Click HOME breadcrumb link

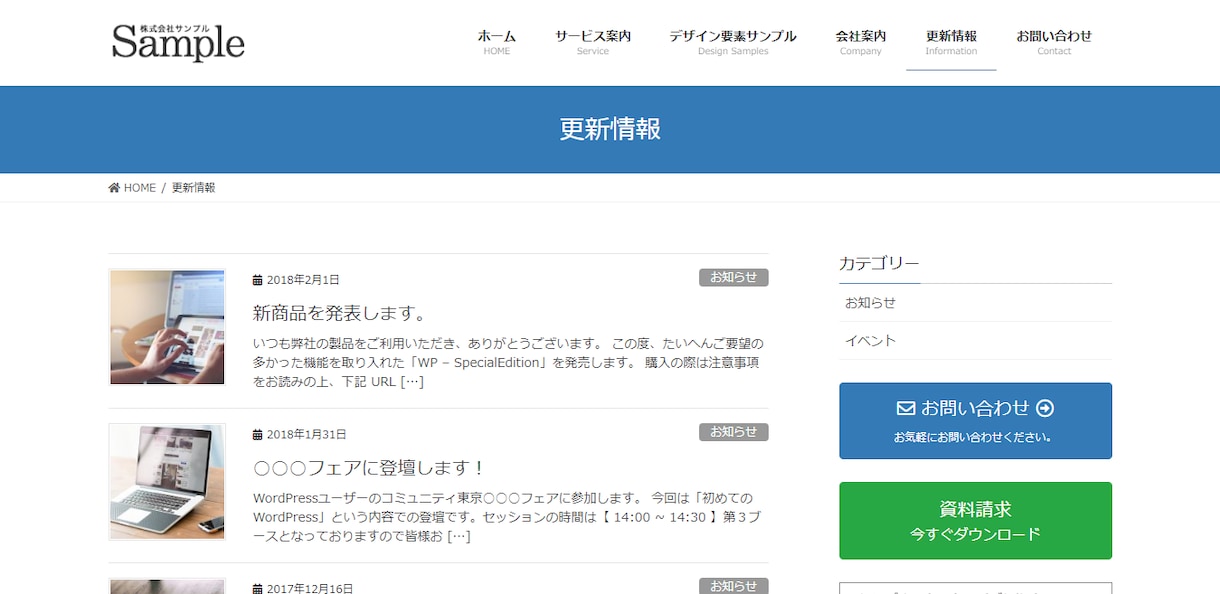point(140,188)
